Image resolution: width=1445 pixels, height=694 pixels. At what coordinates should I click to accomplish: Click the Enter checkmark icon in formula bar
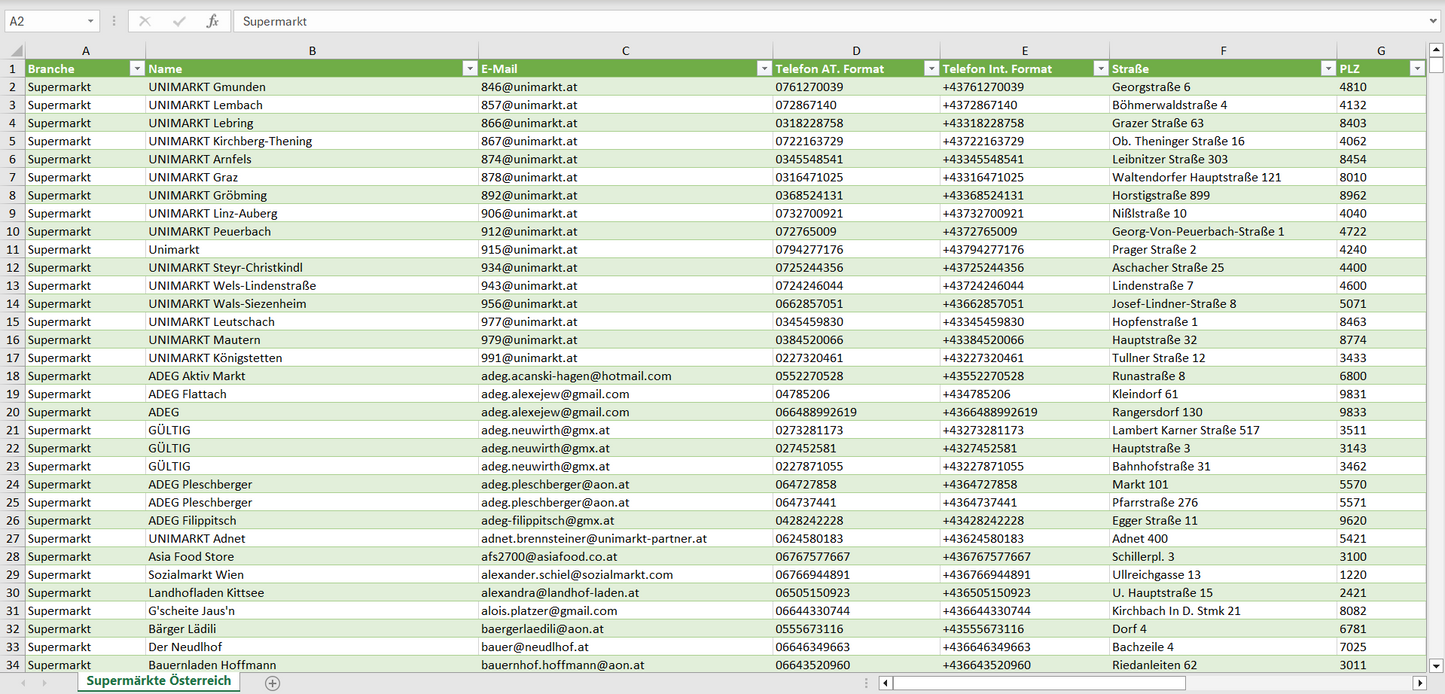coord(179,21)
